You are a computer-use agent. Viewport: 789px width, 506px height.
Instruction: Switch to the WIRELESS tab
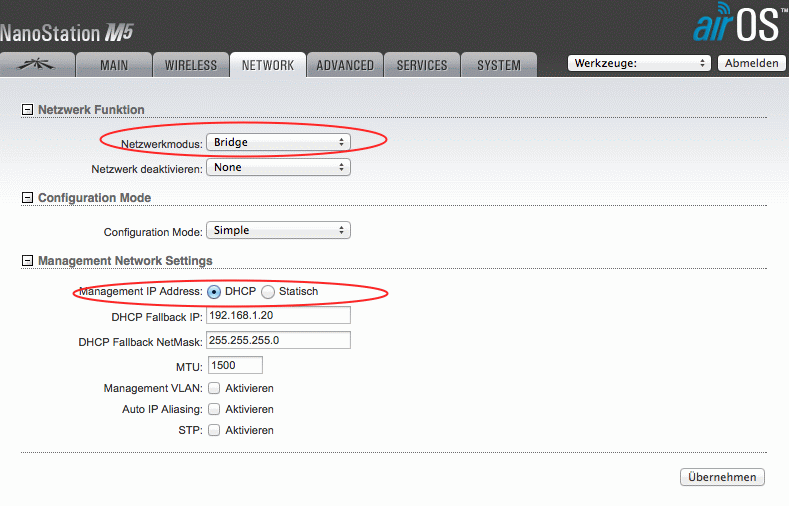coord(190,65)
